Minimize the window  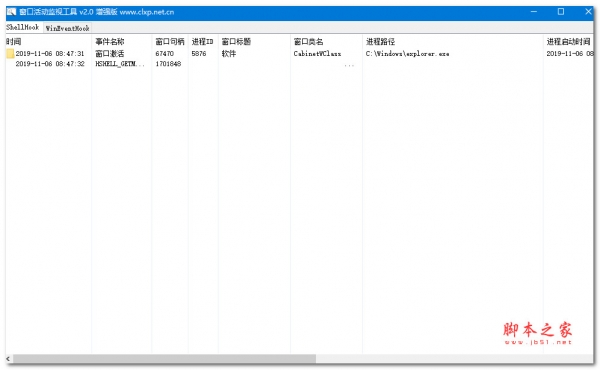coord(534,12)
